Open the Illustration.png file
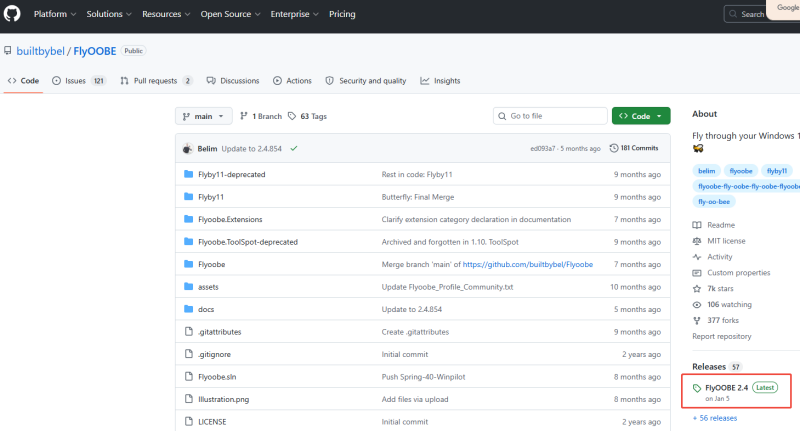Image resolution: width=800 pixels, height=431 pixels. click(223, 399)
